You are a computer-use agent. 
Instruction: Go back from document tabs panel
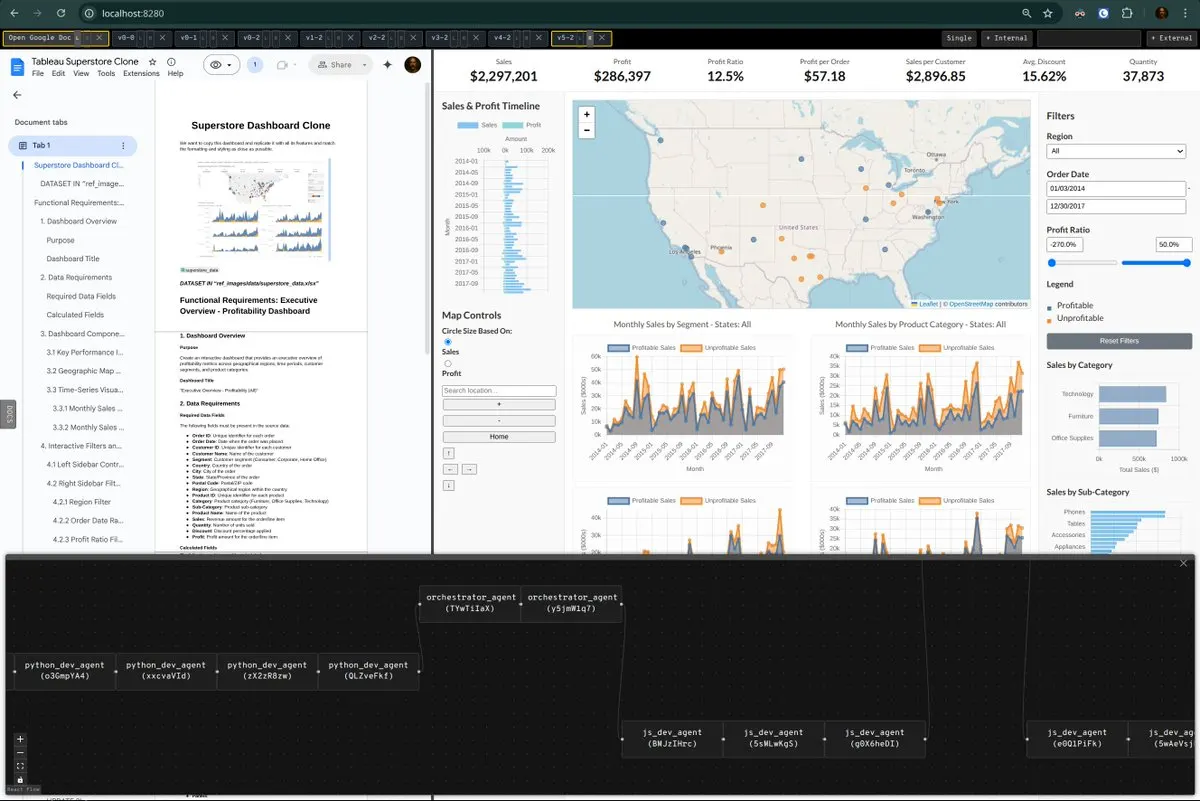[17, 95]
